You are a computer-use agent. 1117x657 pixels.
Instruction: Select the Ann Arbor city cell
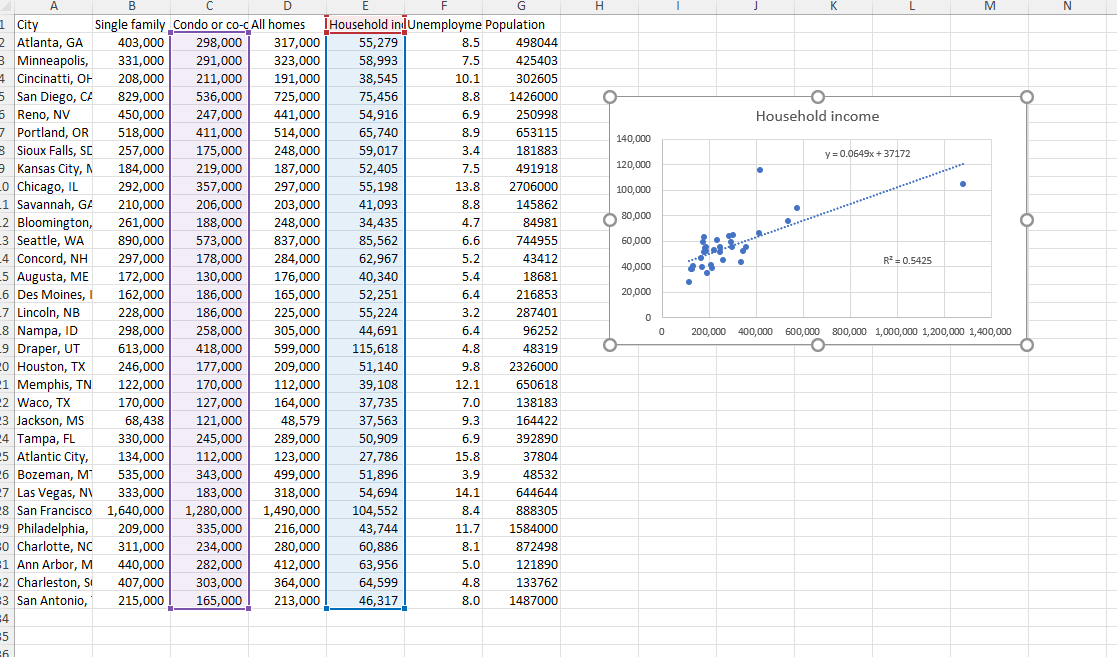pos(53,564)
